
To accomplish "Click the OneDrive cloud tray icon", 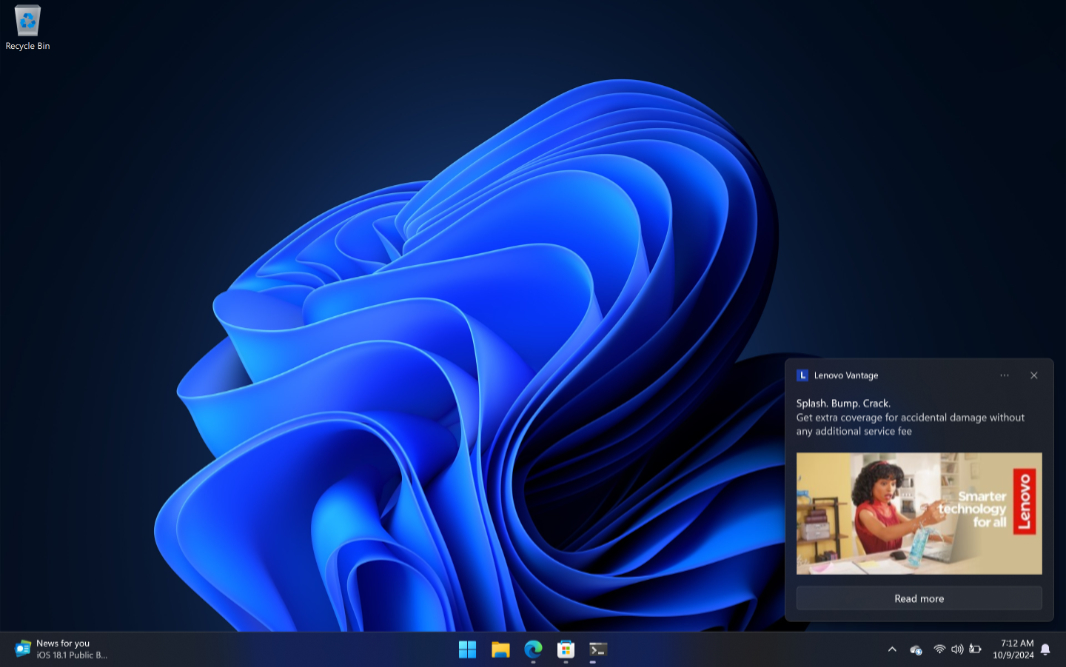I will tap(916, 650).
